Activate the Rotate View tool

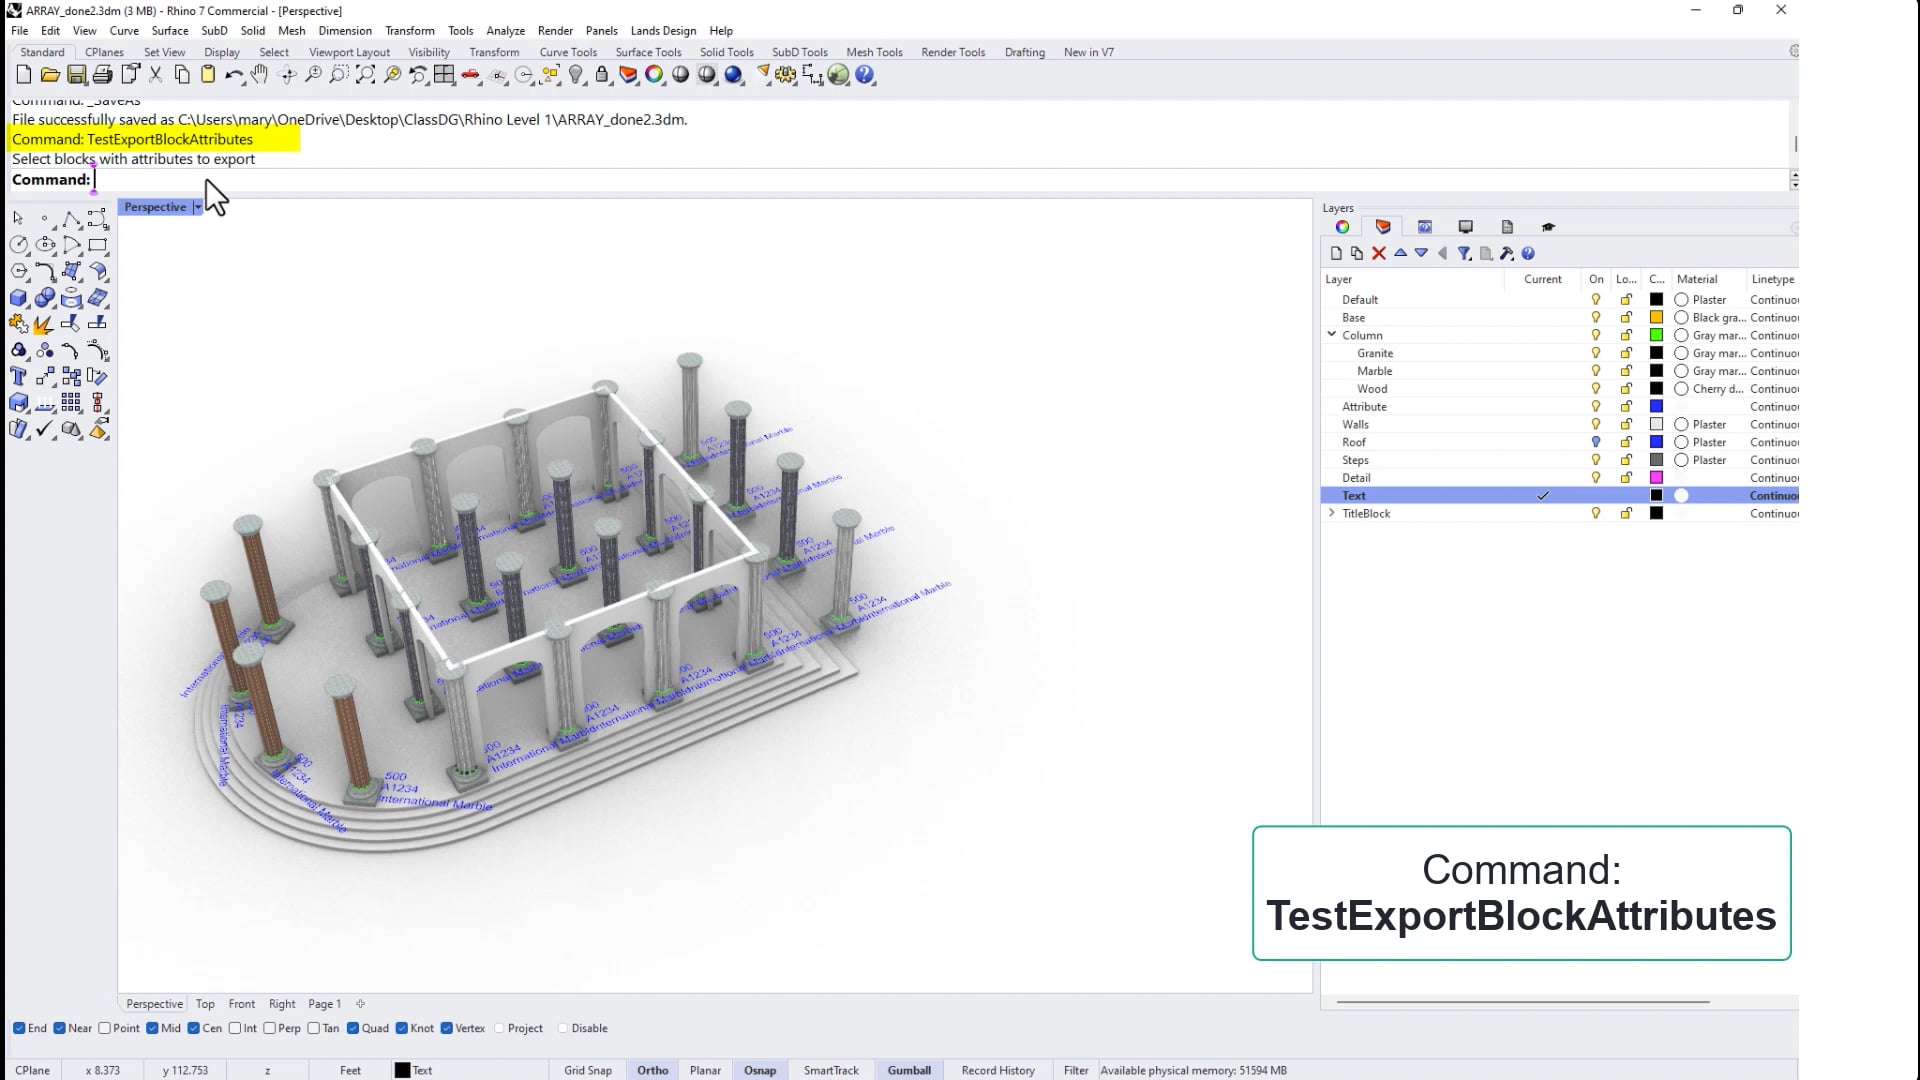pyautogui.click(x=288, y=74)
